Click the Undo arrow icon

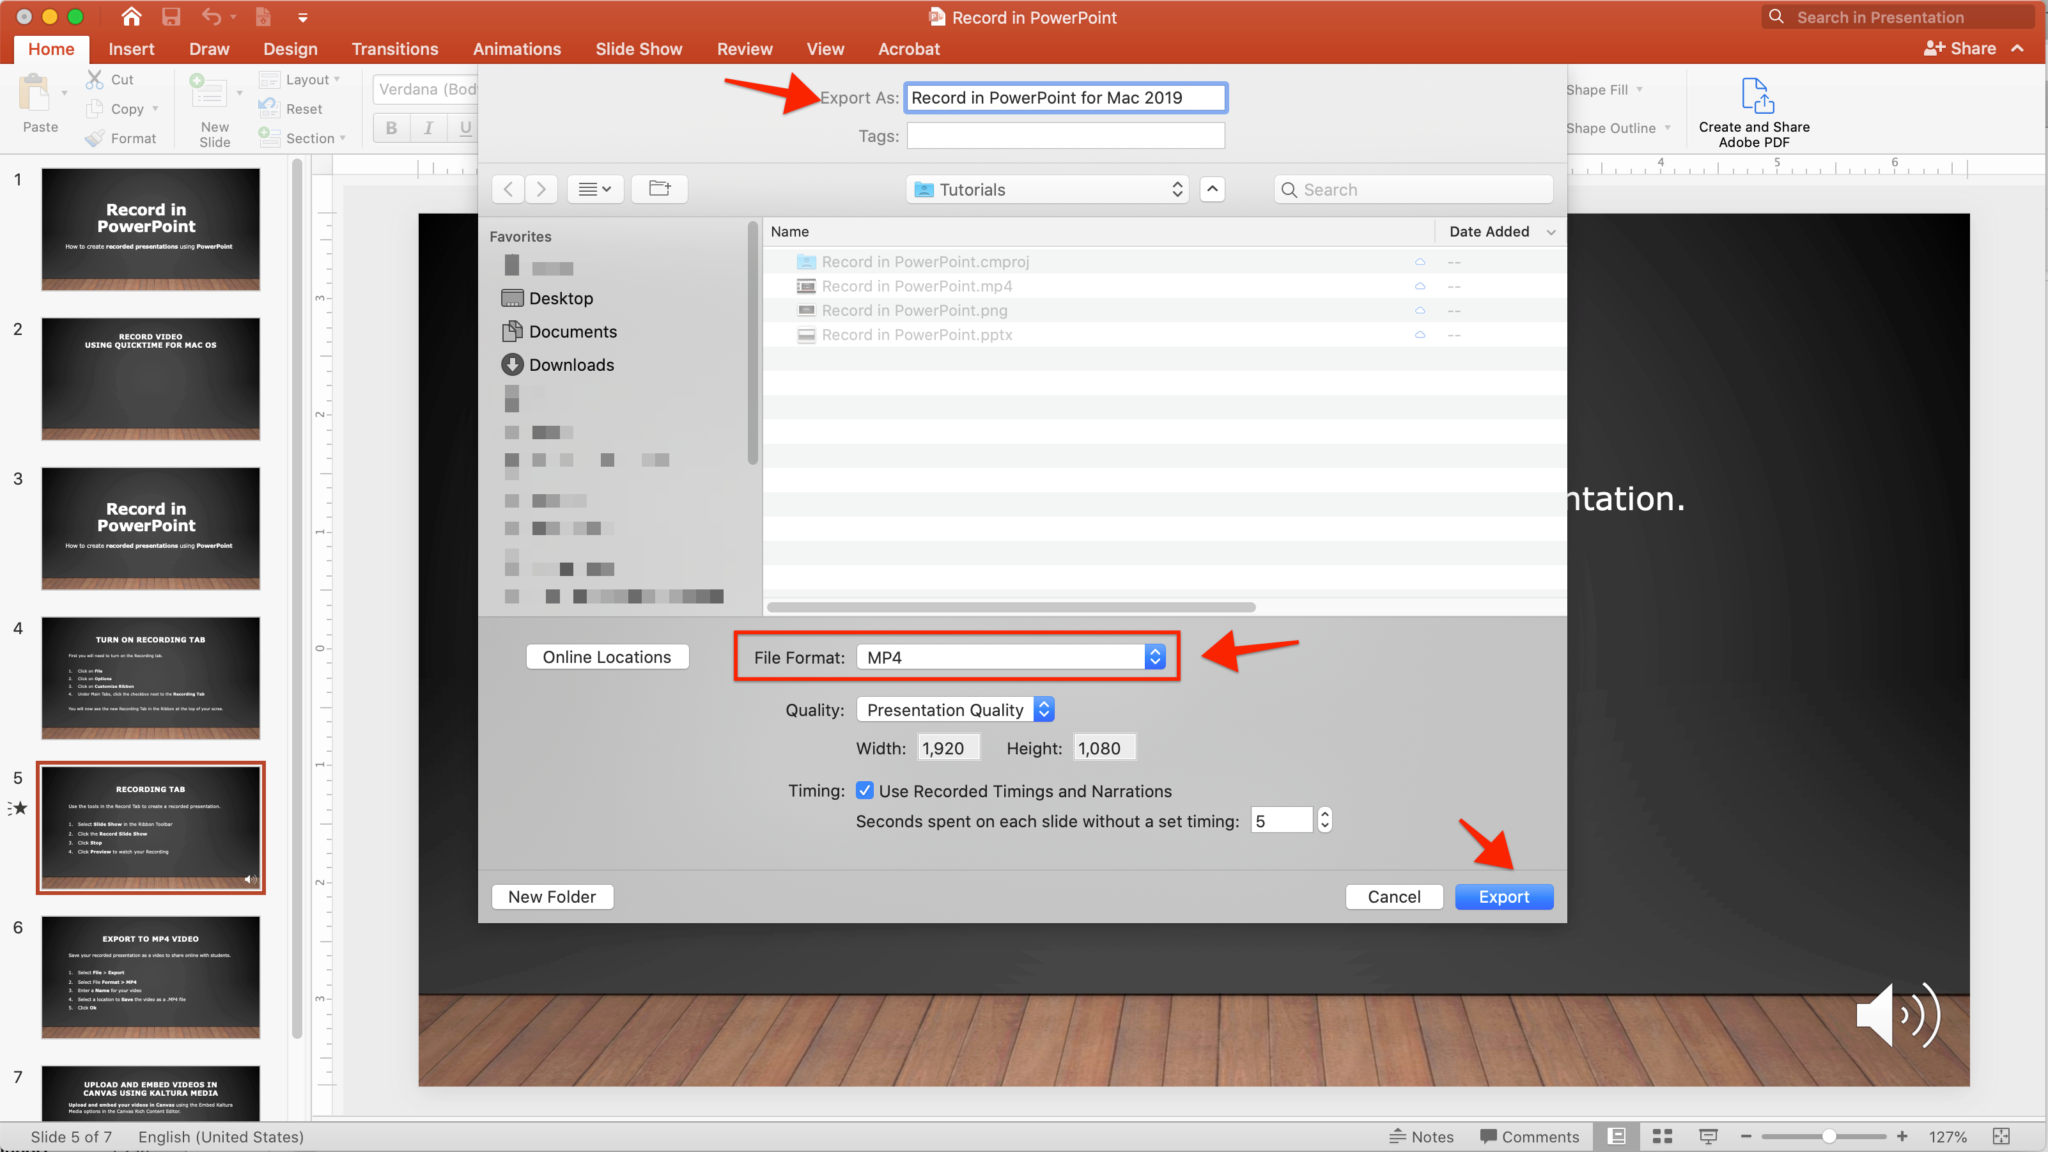point(211,17)
